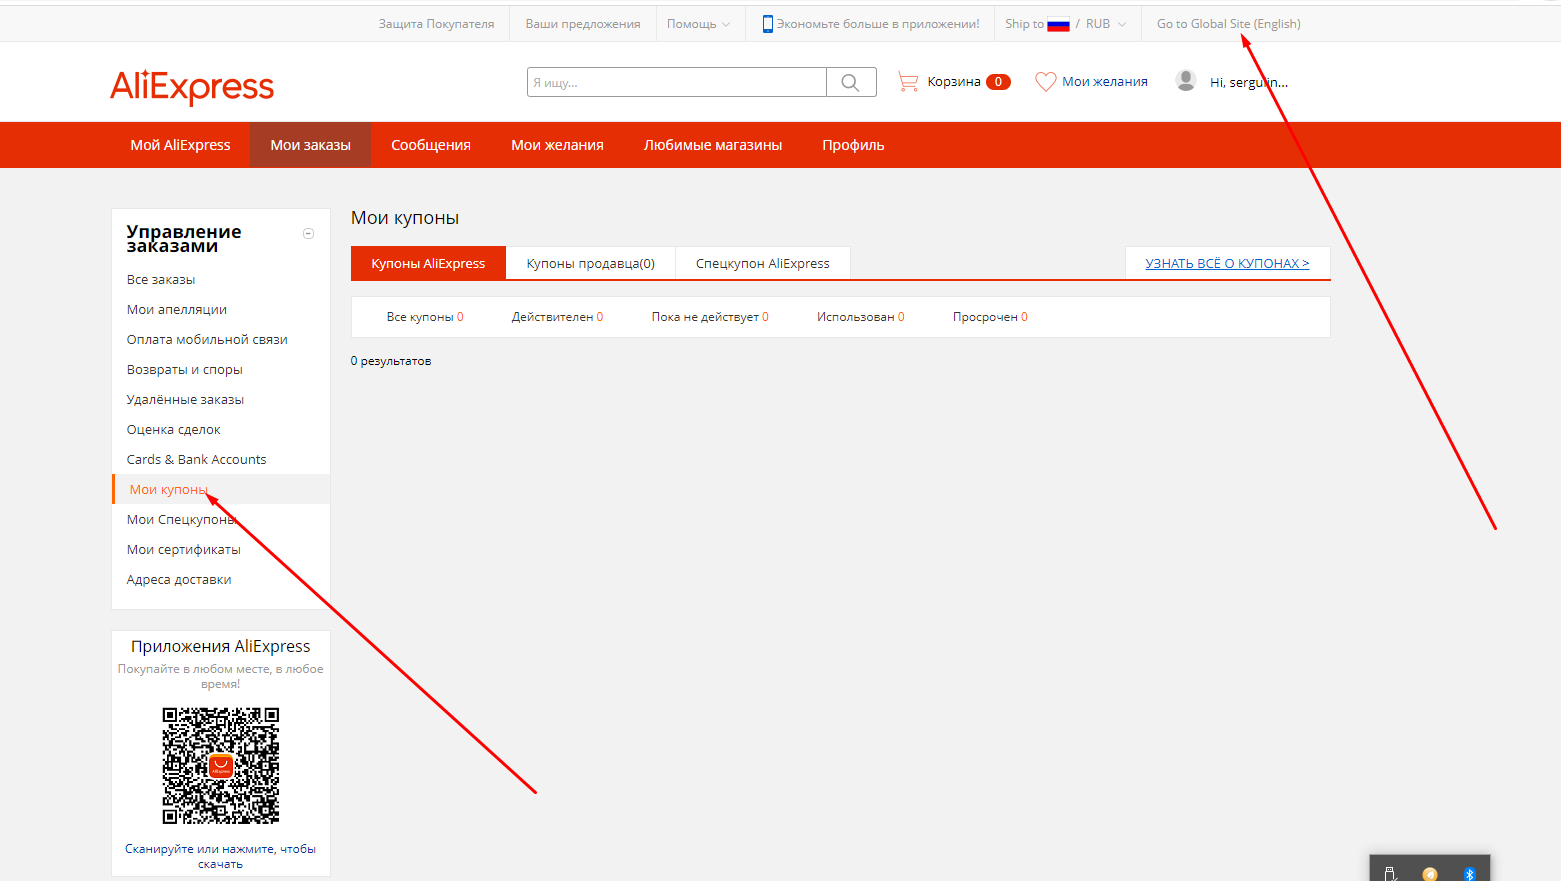Click the Russian flag icon
1561x881 pixels.
[1058, 25]
